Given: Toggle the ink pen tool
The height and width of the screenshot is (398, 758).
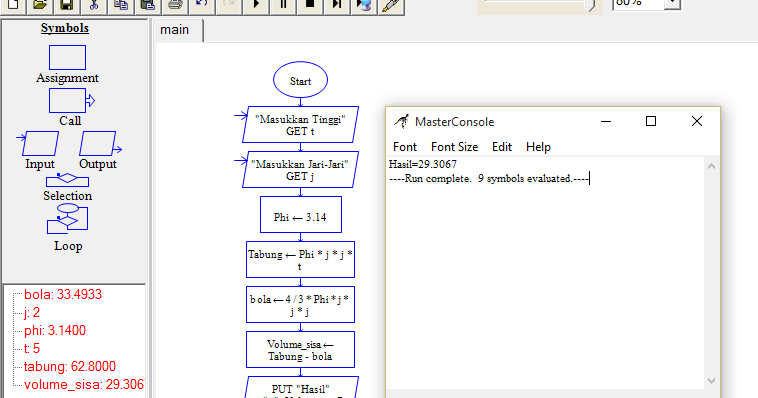Looking at the screenshot, I should point(392,5).
